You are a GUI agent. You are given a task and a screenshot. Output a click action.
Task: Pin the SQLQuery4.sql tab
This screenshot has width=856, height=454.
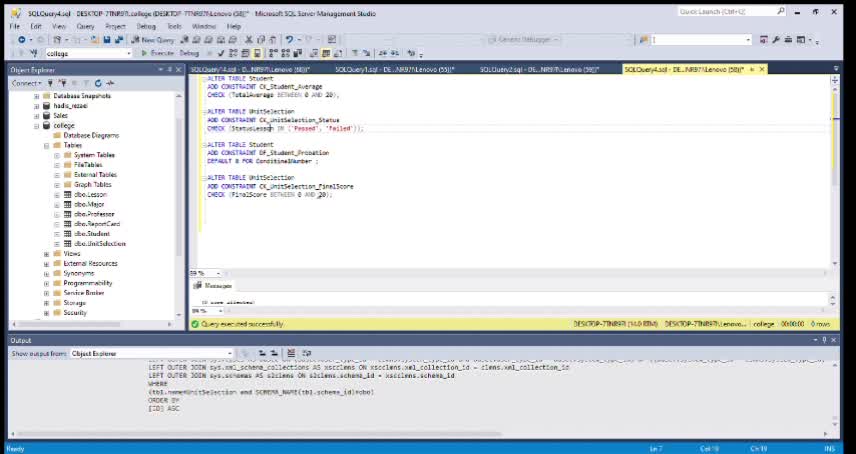coord(752,70)
